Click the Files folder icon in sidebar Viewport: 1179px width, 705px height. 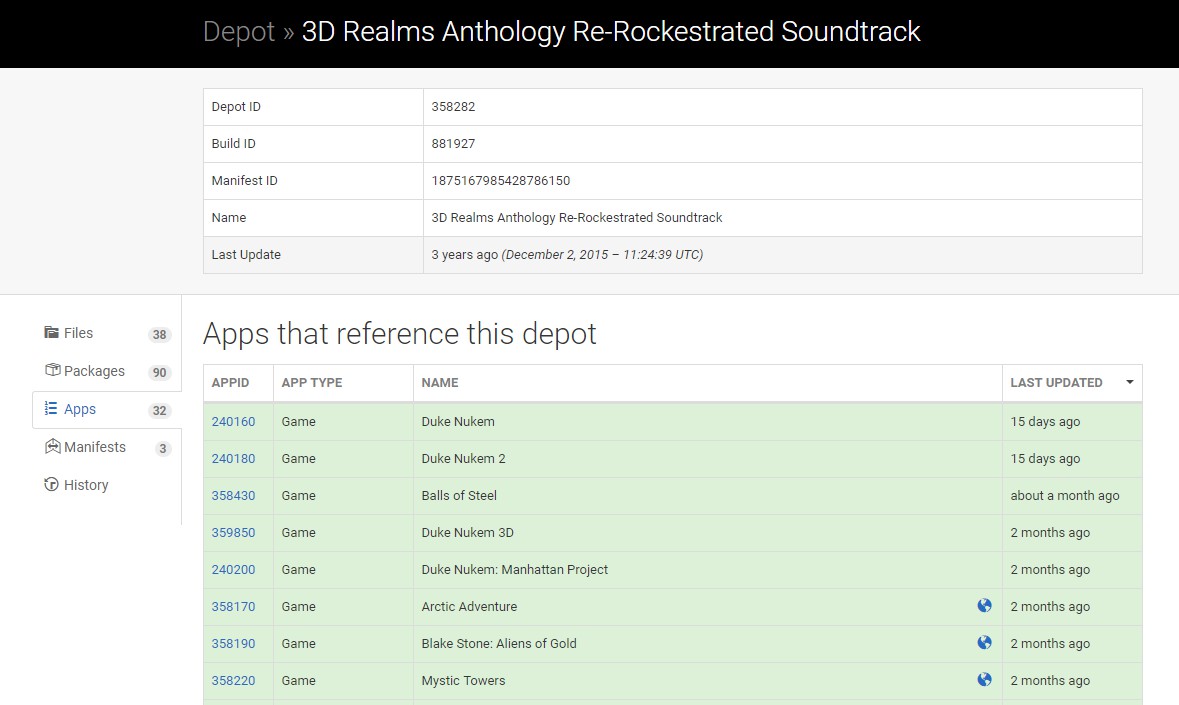52,333
